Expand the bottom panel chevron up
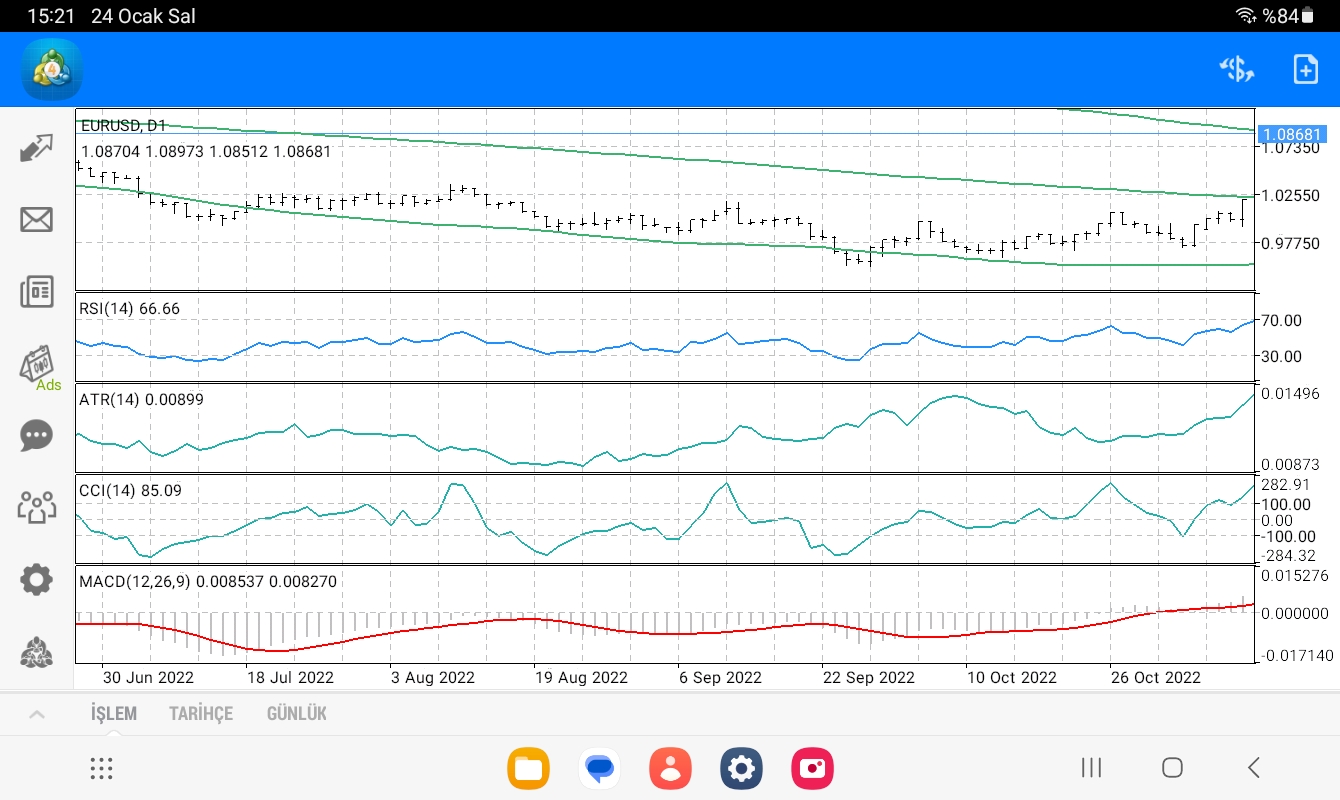The image size is (1340, 800). coord(36,714)
